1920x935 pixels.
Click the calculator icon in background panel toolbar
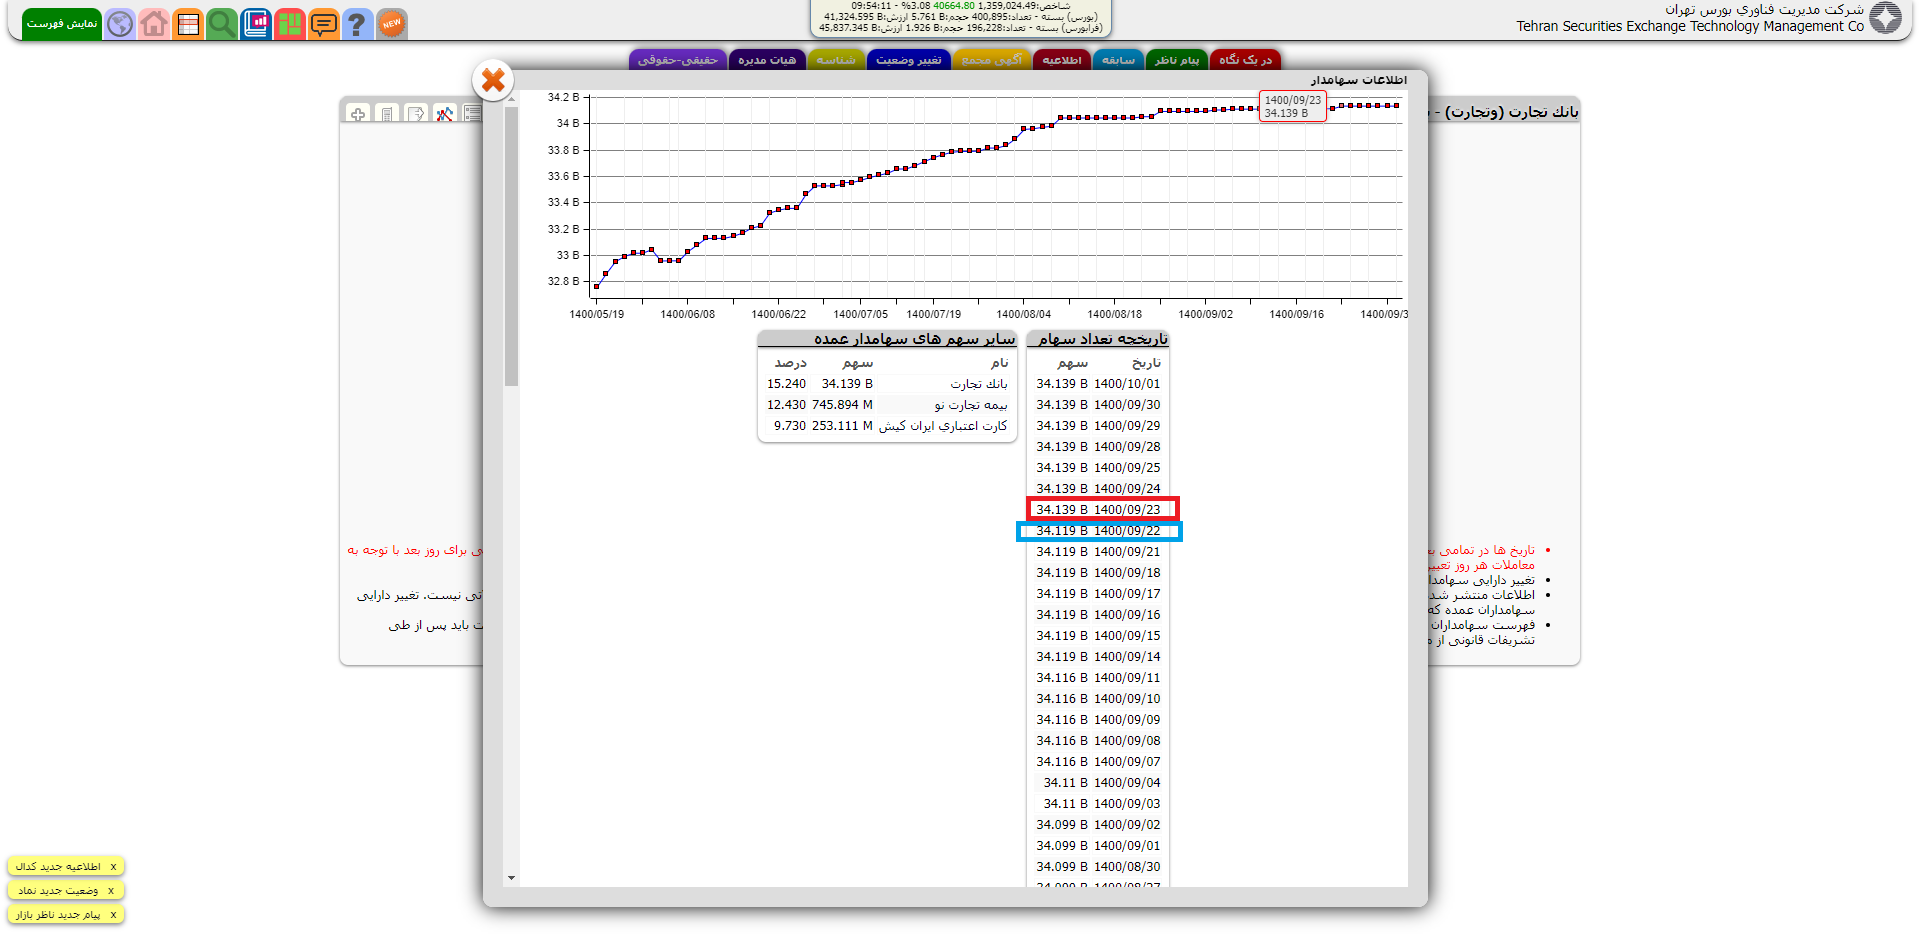click(387, 114)
